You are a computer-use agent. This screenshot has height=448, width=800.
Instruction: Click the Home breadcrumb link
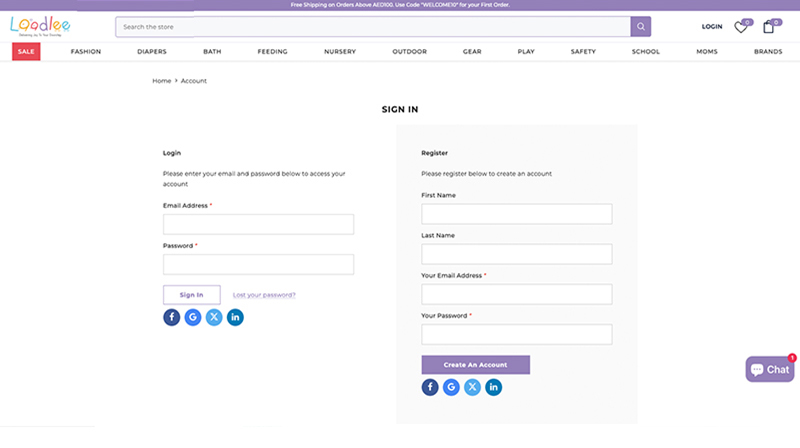161,80
